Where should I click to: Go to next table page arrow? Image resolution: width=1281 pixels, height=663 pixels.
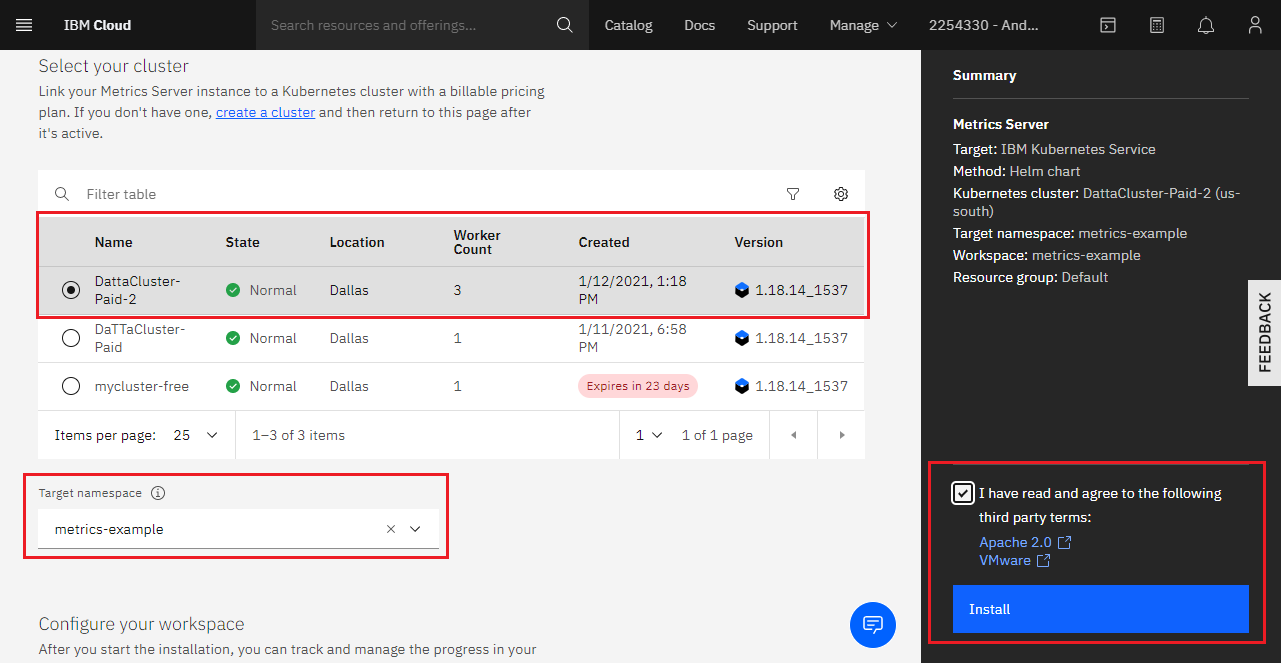(x=842, y=435)
